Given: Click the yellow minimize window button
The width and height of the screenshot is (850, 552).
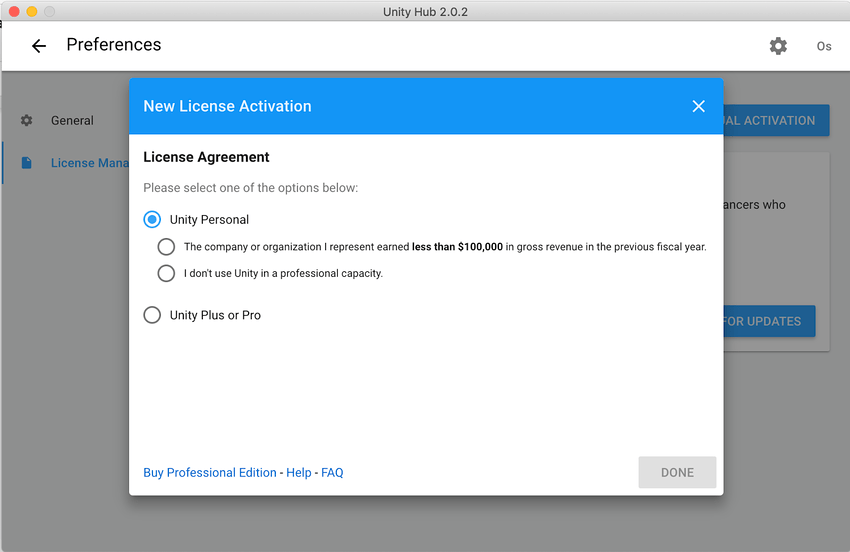Looking at the screenshot, I should 32,11.
